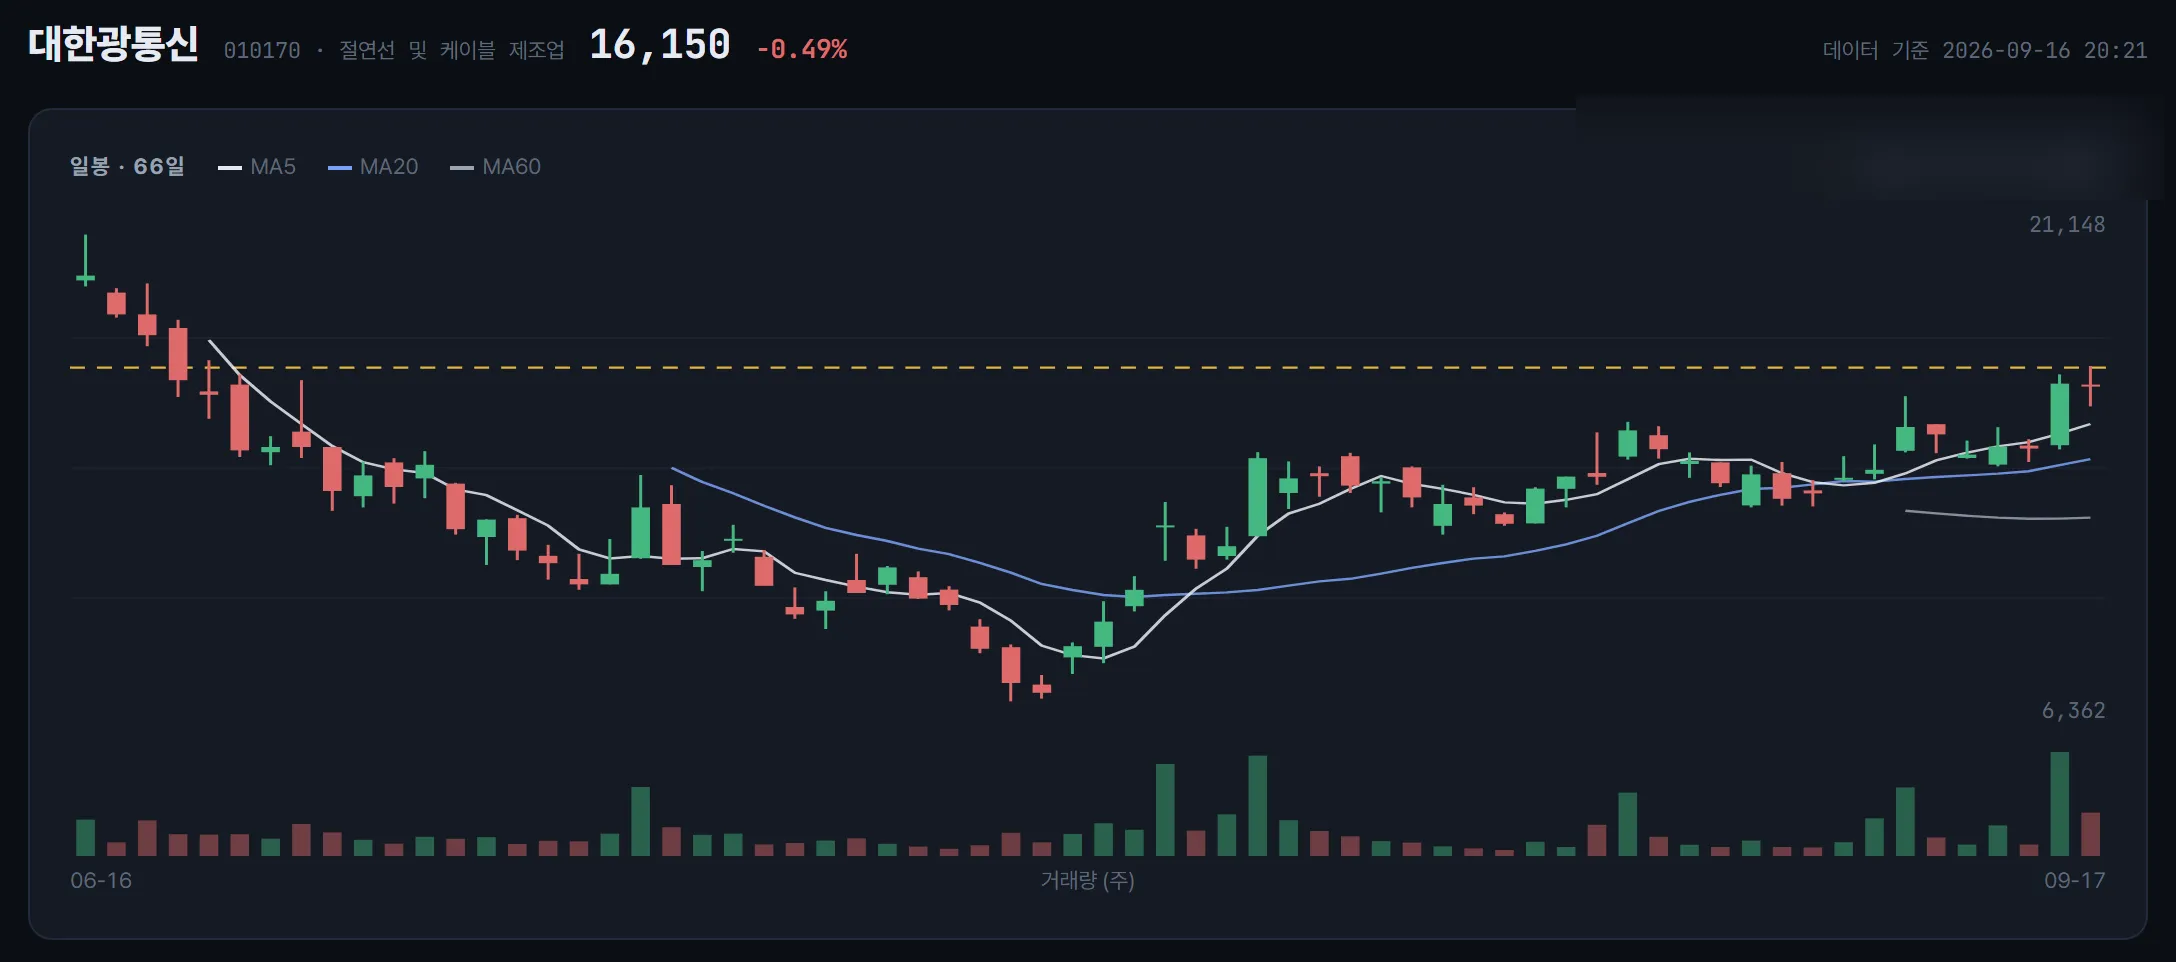Click the current price 16,150

pos(660,45)
